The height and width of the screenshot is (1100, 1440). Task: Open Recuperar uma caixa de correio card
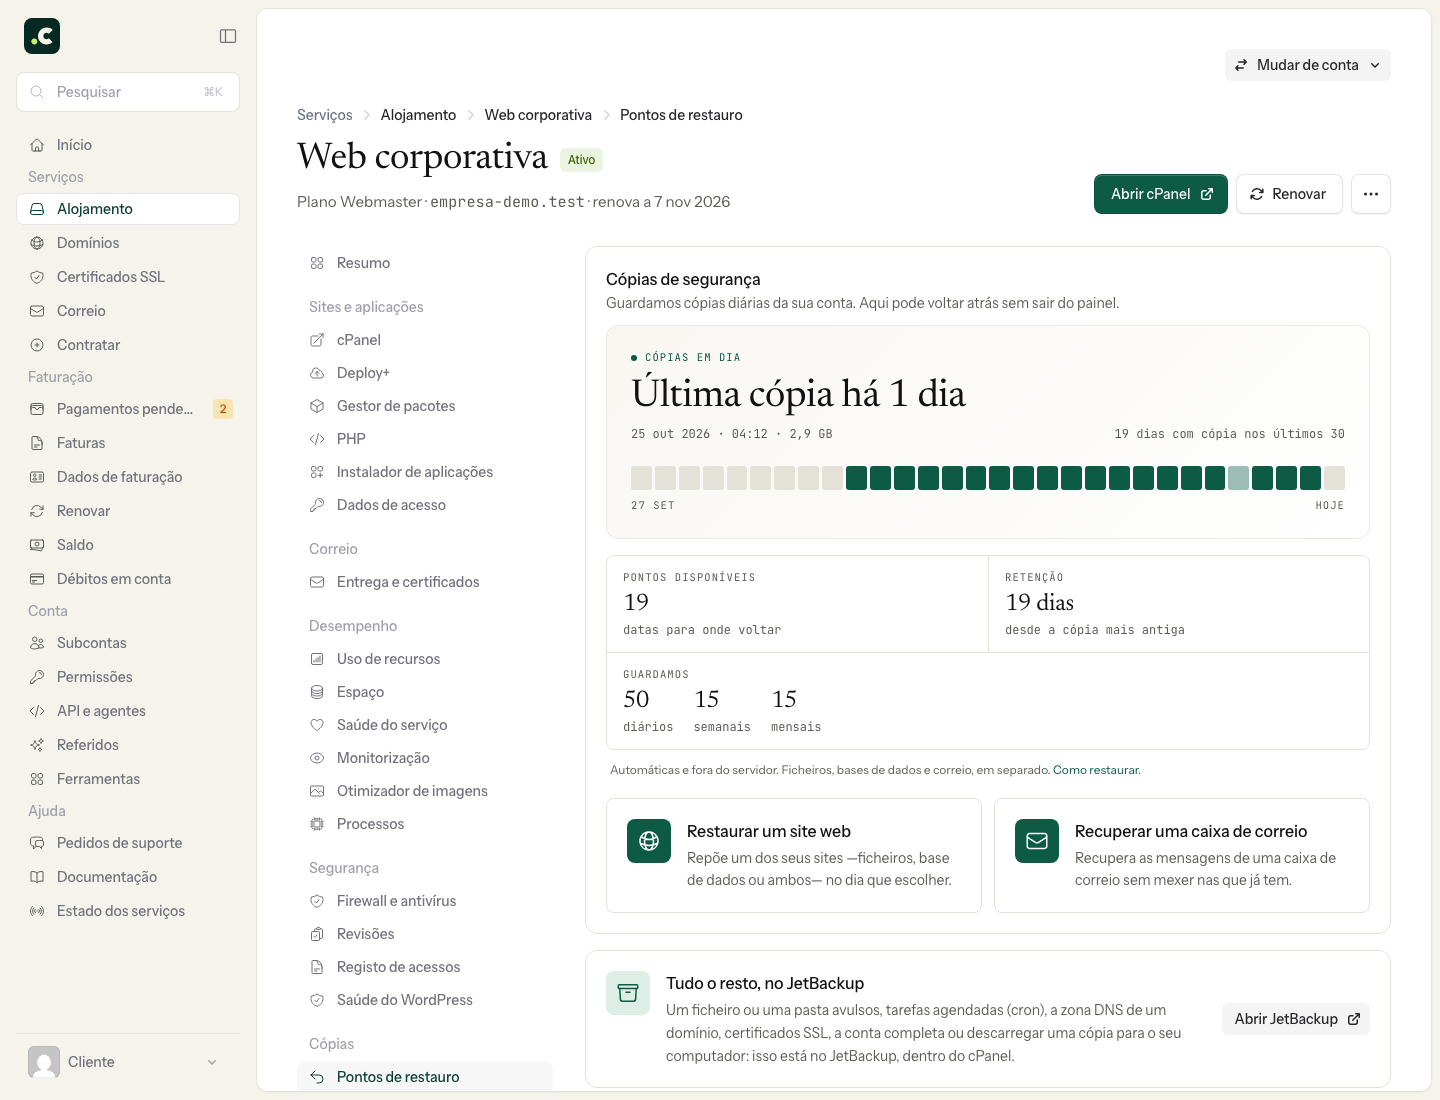1182,855
